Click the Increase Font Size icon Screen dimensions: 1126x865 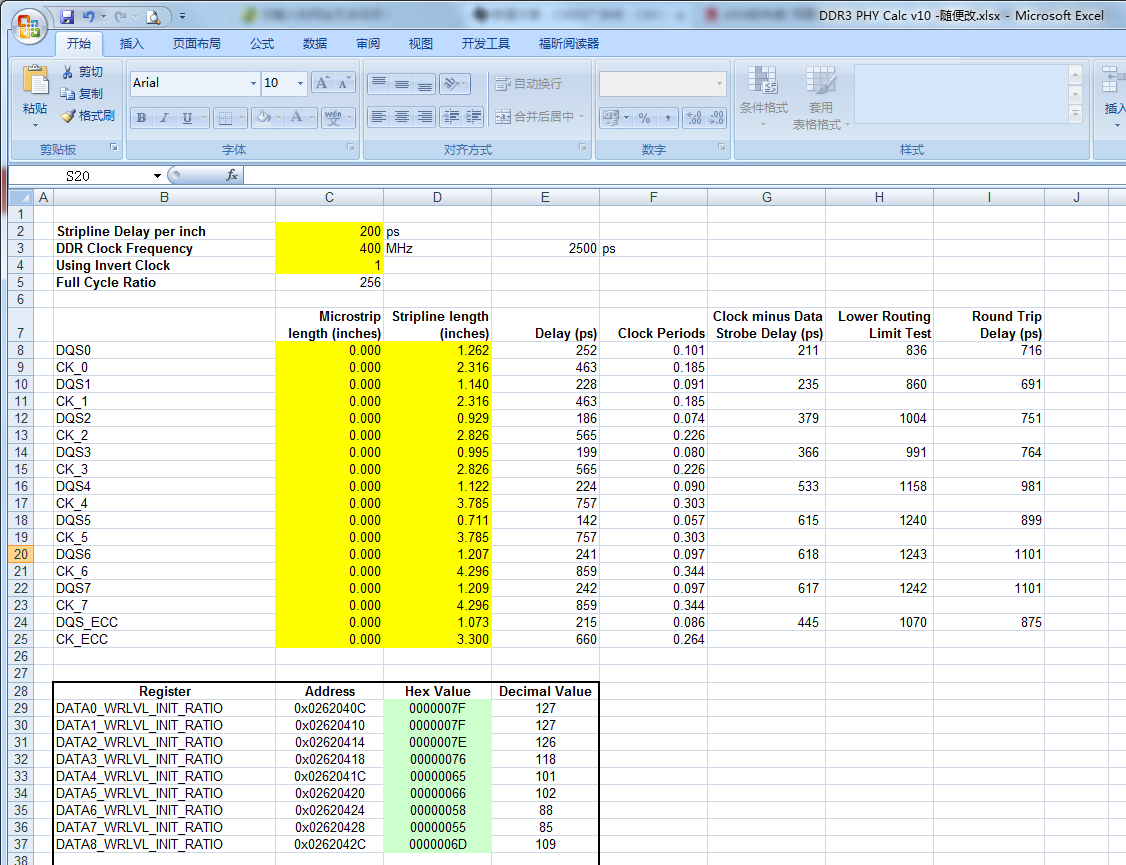pyautogui.click(x=322, y=83)
